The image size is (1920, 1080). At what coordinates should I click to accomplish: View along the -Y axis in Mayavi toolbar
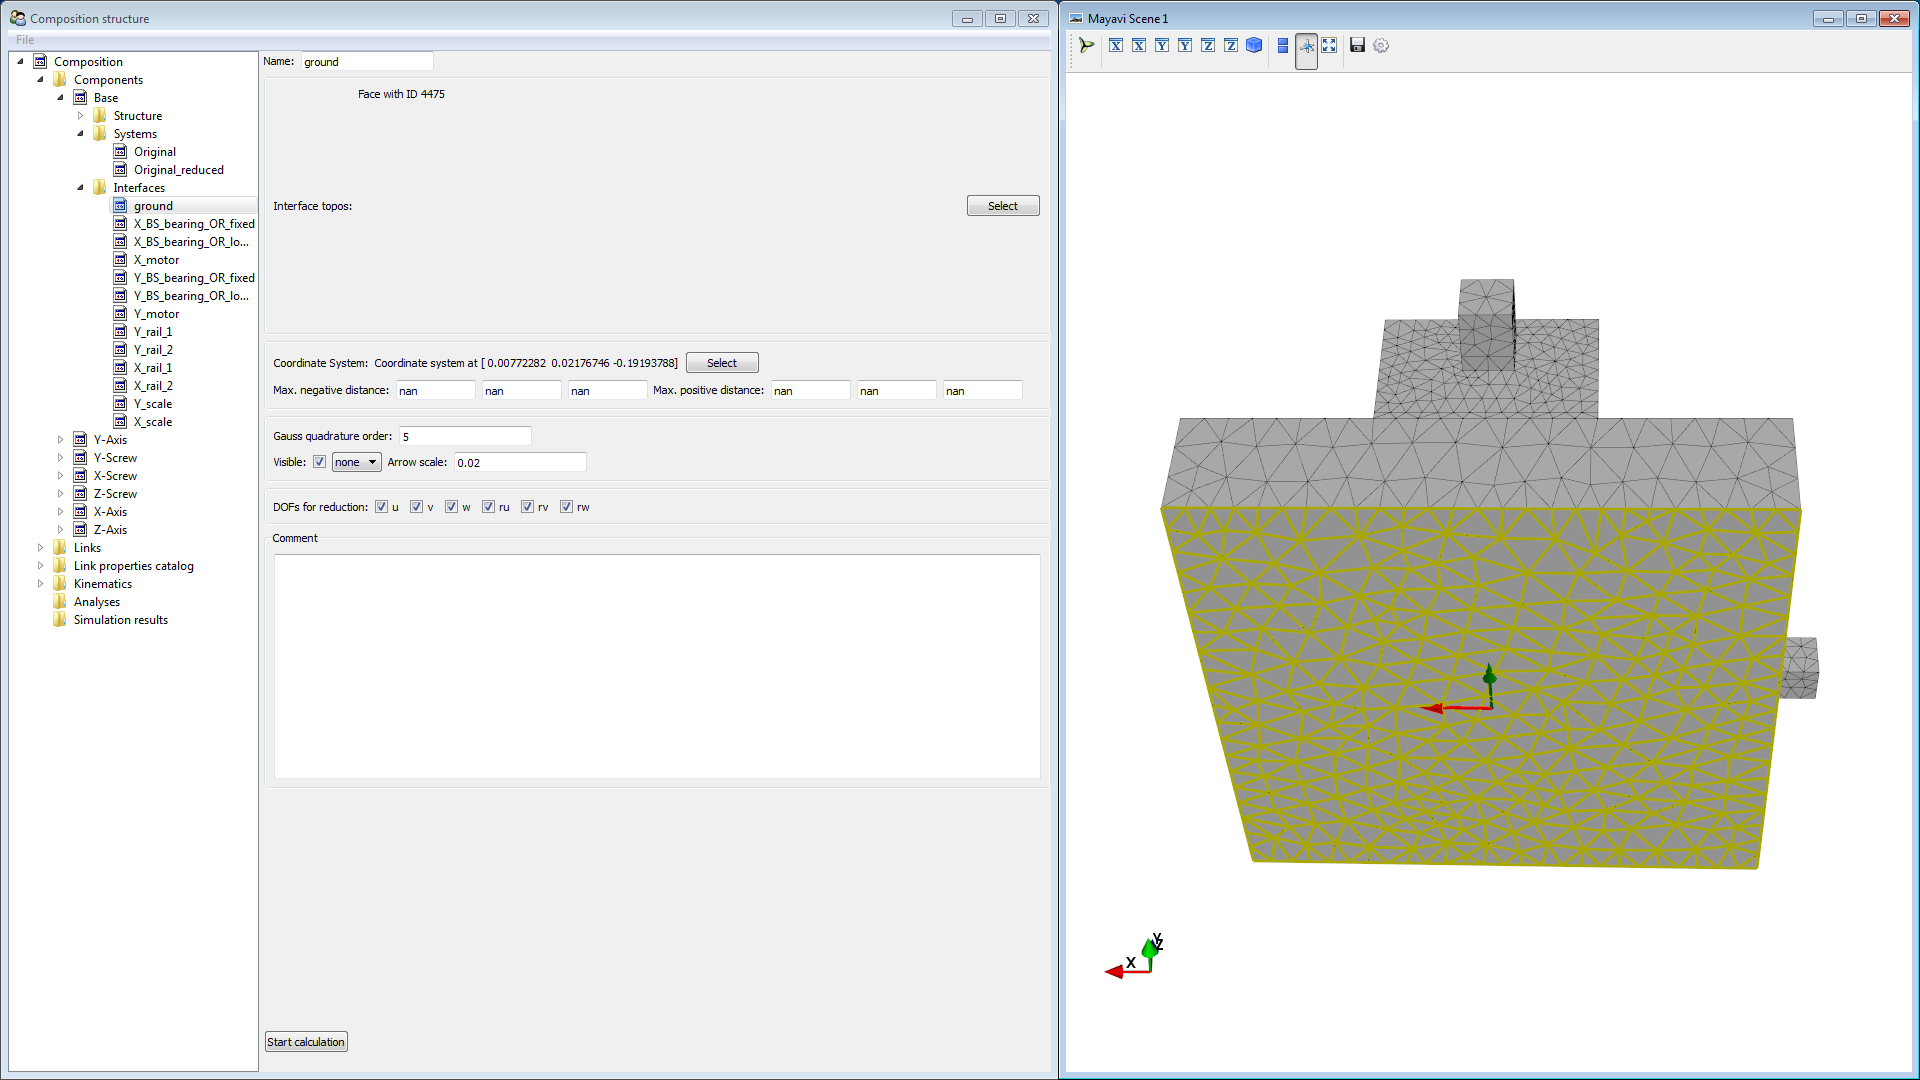tap(1162, 45)
